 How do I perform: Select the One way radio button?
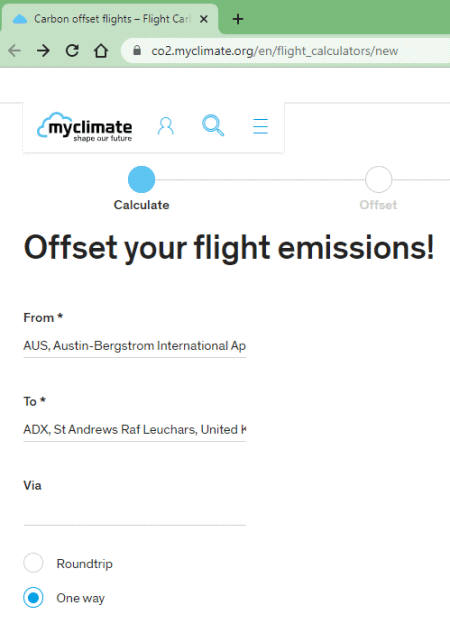click(x=33, y=598)
